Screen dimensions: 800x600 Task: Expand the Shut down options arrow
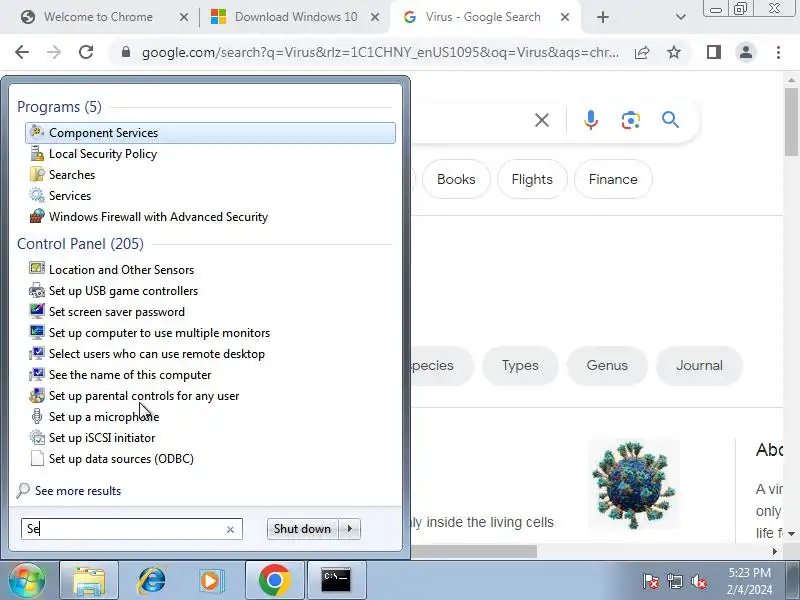(350, 529)
